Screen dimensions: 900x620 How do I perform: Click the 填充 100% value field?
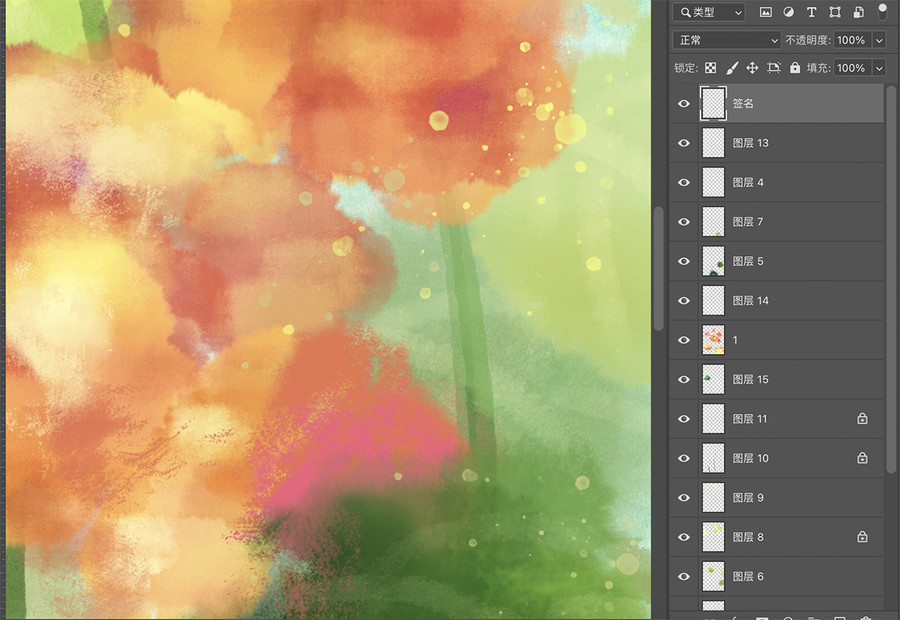[852, 68]
